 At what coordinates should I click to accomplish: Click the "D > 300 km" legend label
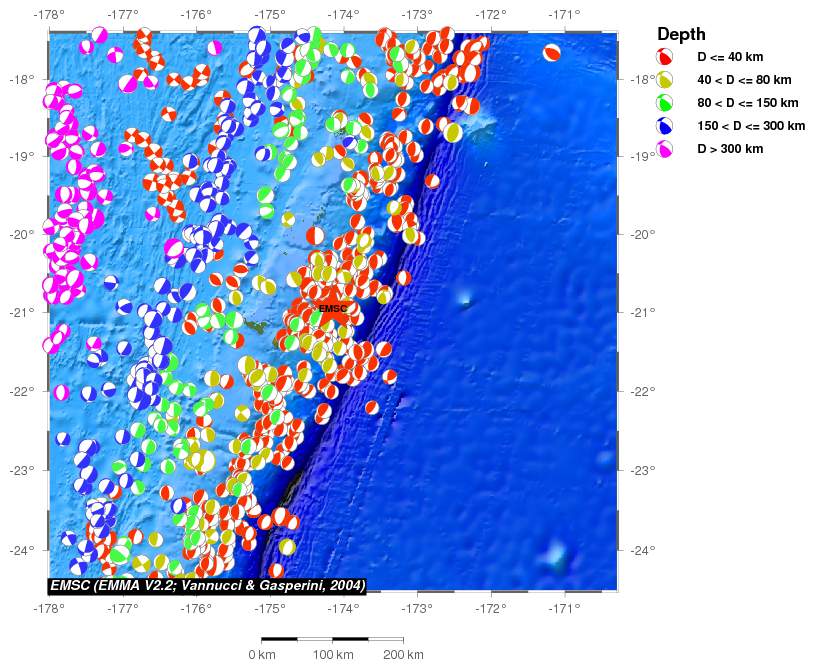731,149
